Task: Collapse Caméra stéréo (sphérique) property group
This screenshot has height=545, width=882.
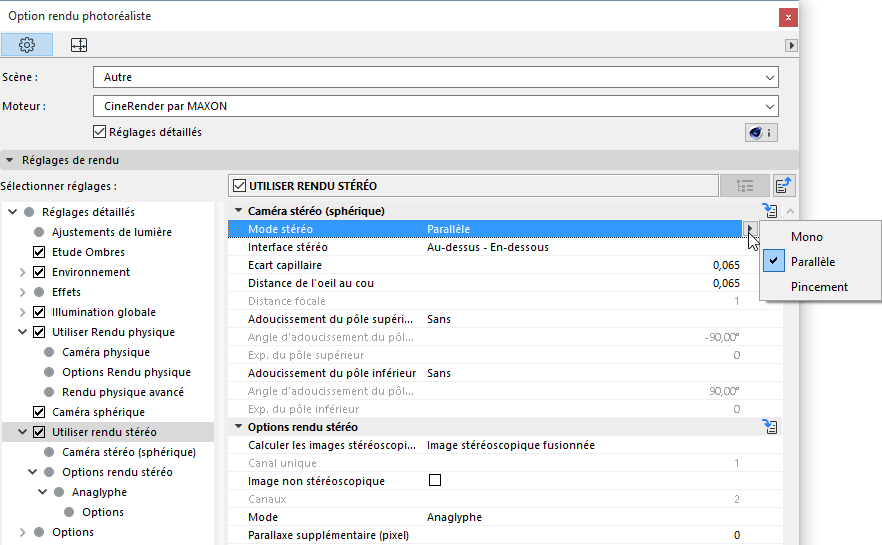Action: (x=238, y=211)
